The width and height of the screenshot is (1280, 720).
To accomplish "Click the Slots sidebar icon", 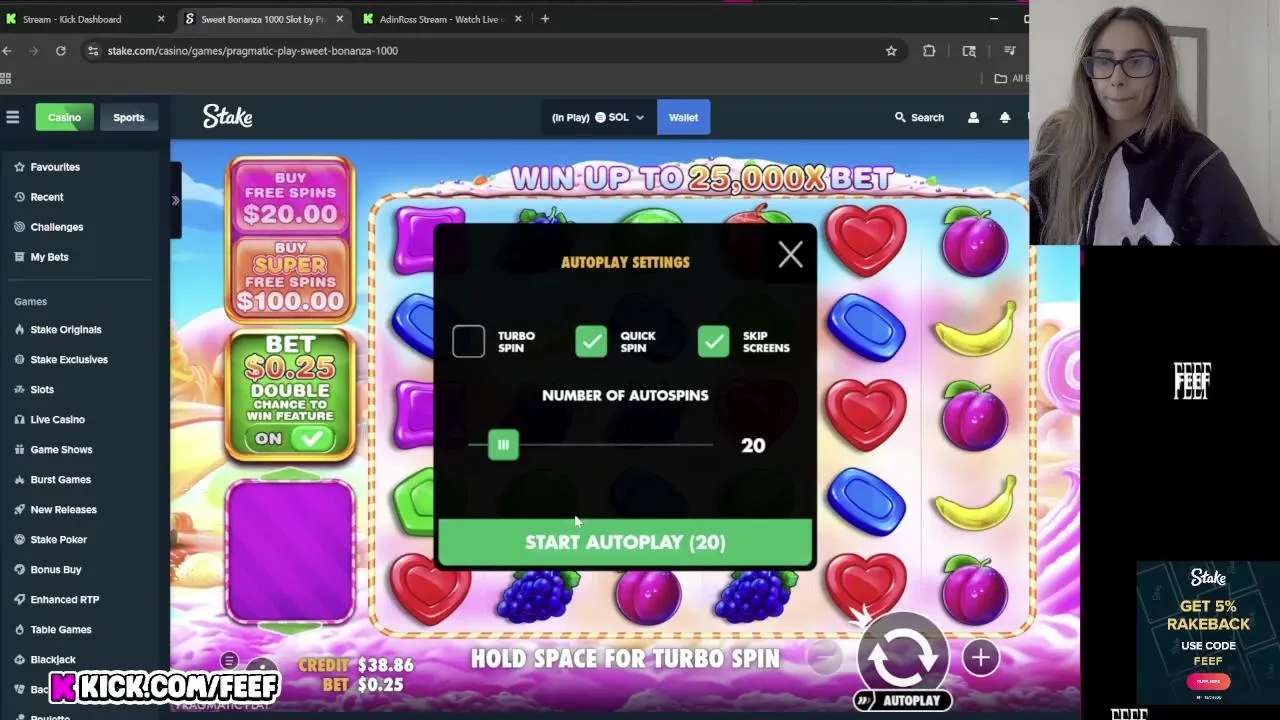I will click(x=19, y=389).
